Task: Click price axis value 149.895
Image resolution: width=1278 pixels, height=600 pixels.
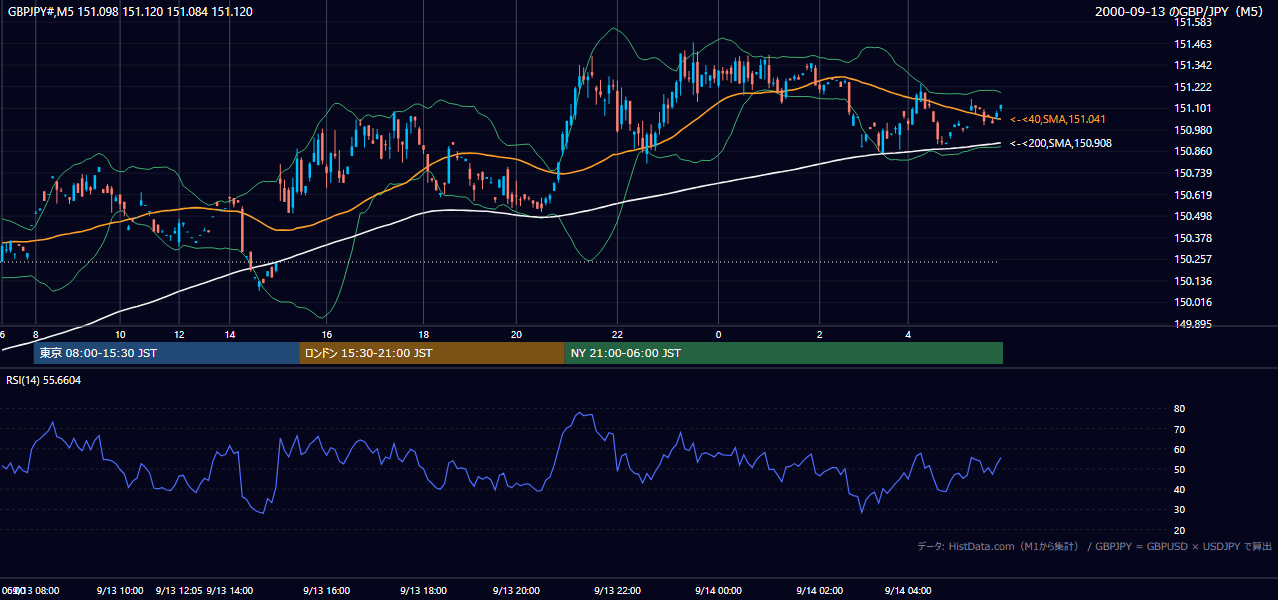Action: click(1192, 324)
